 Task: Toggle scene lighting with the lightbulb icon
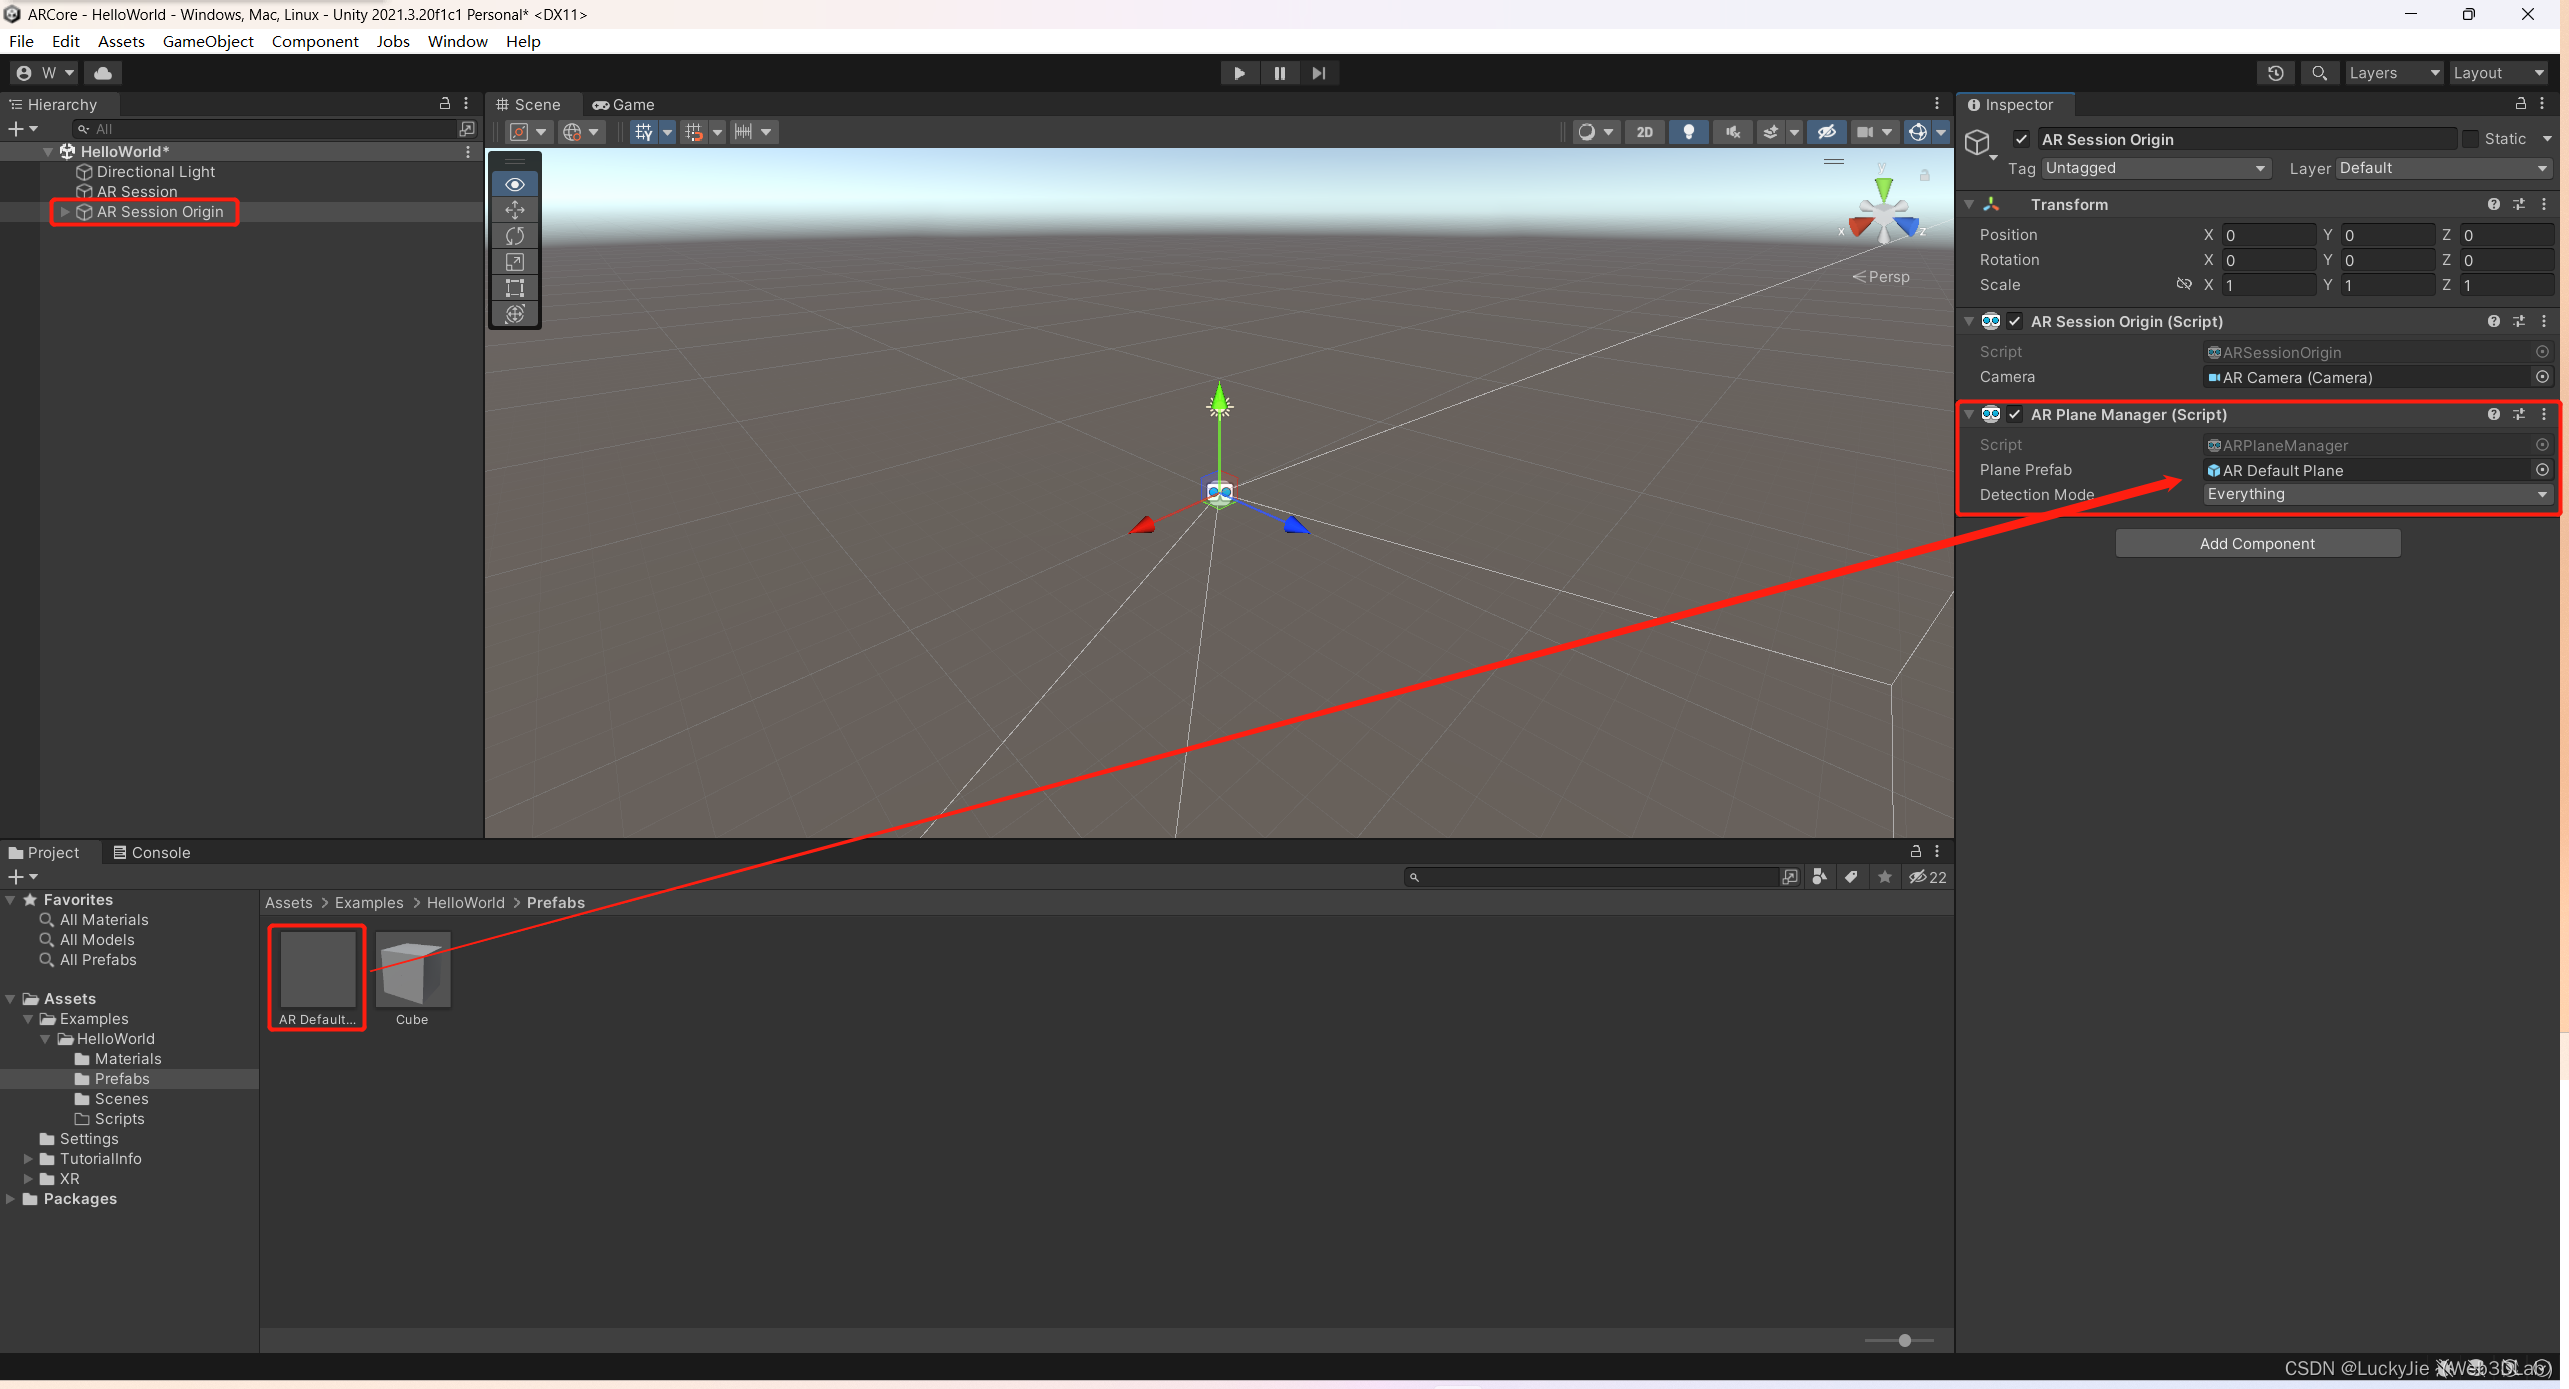[x=1689, y=132]
